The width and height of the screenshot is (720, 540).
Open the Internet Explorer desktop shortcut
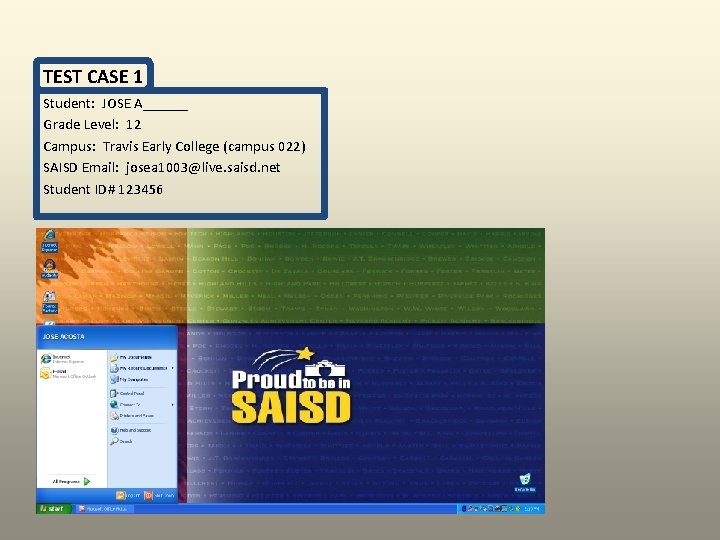pos(49,241)
